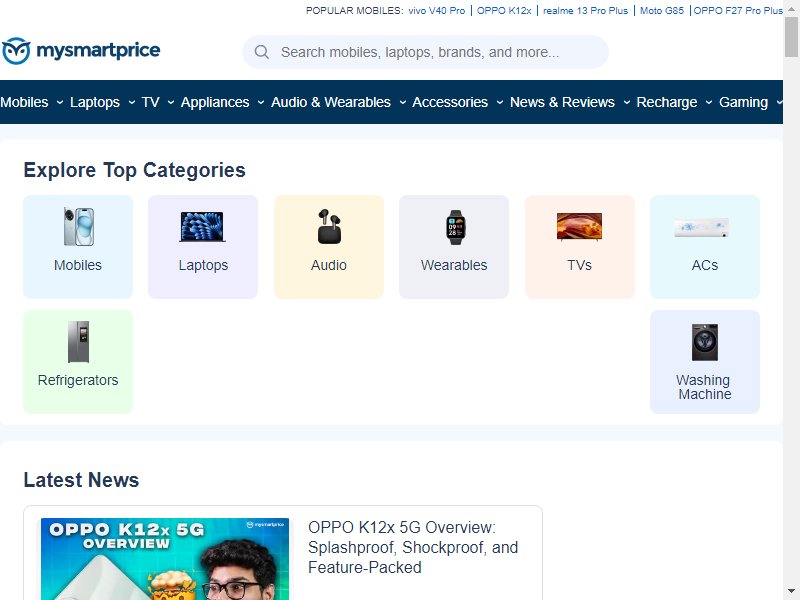This screenshot has width=800, height=600.
Task: Select the Refrigerators category label
Action: coord(78,381)
